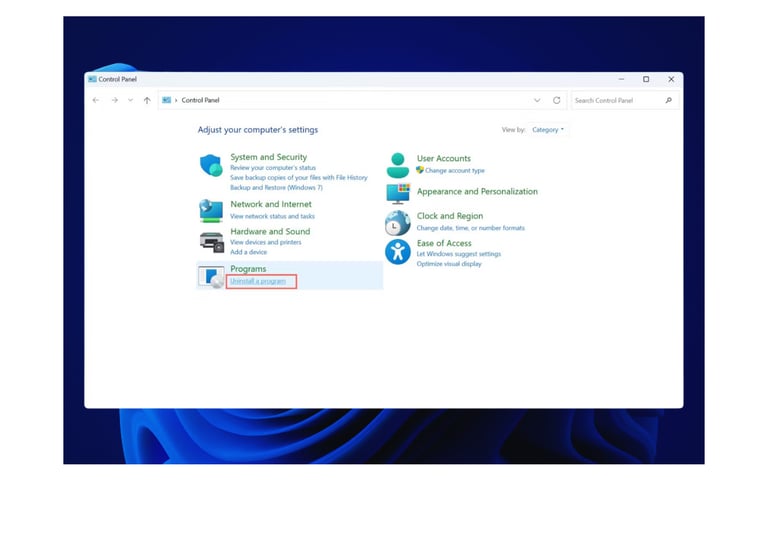Open the View by Category dropdown

pyautogui.click(x=548, y=129)
